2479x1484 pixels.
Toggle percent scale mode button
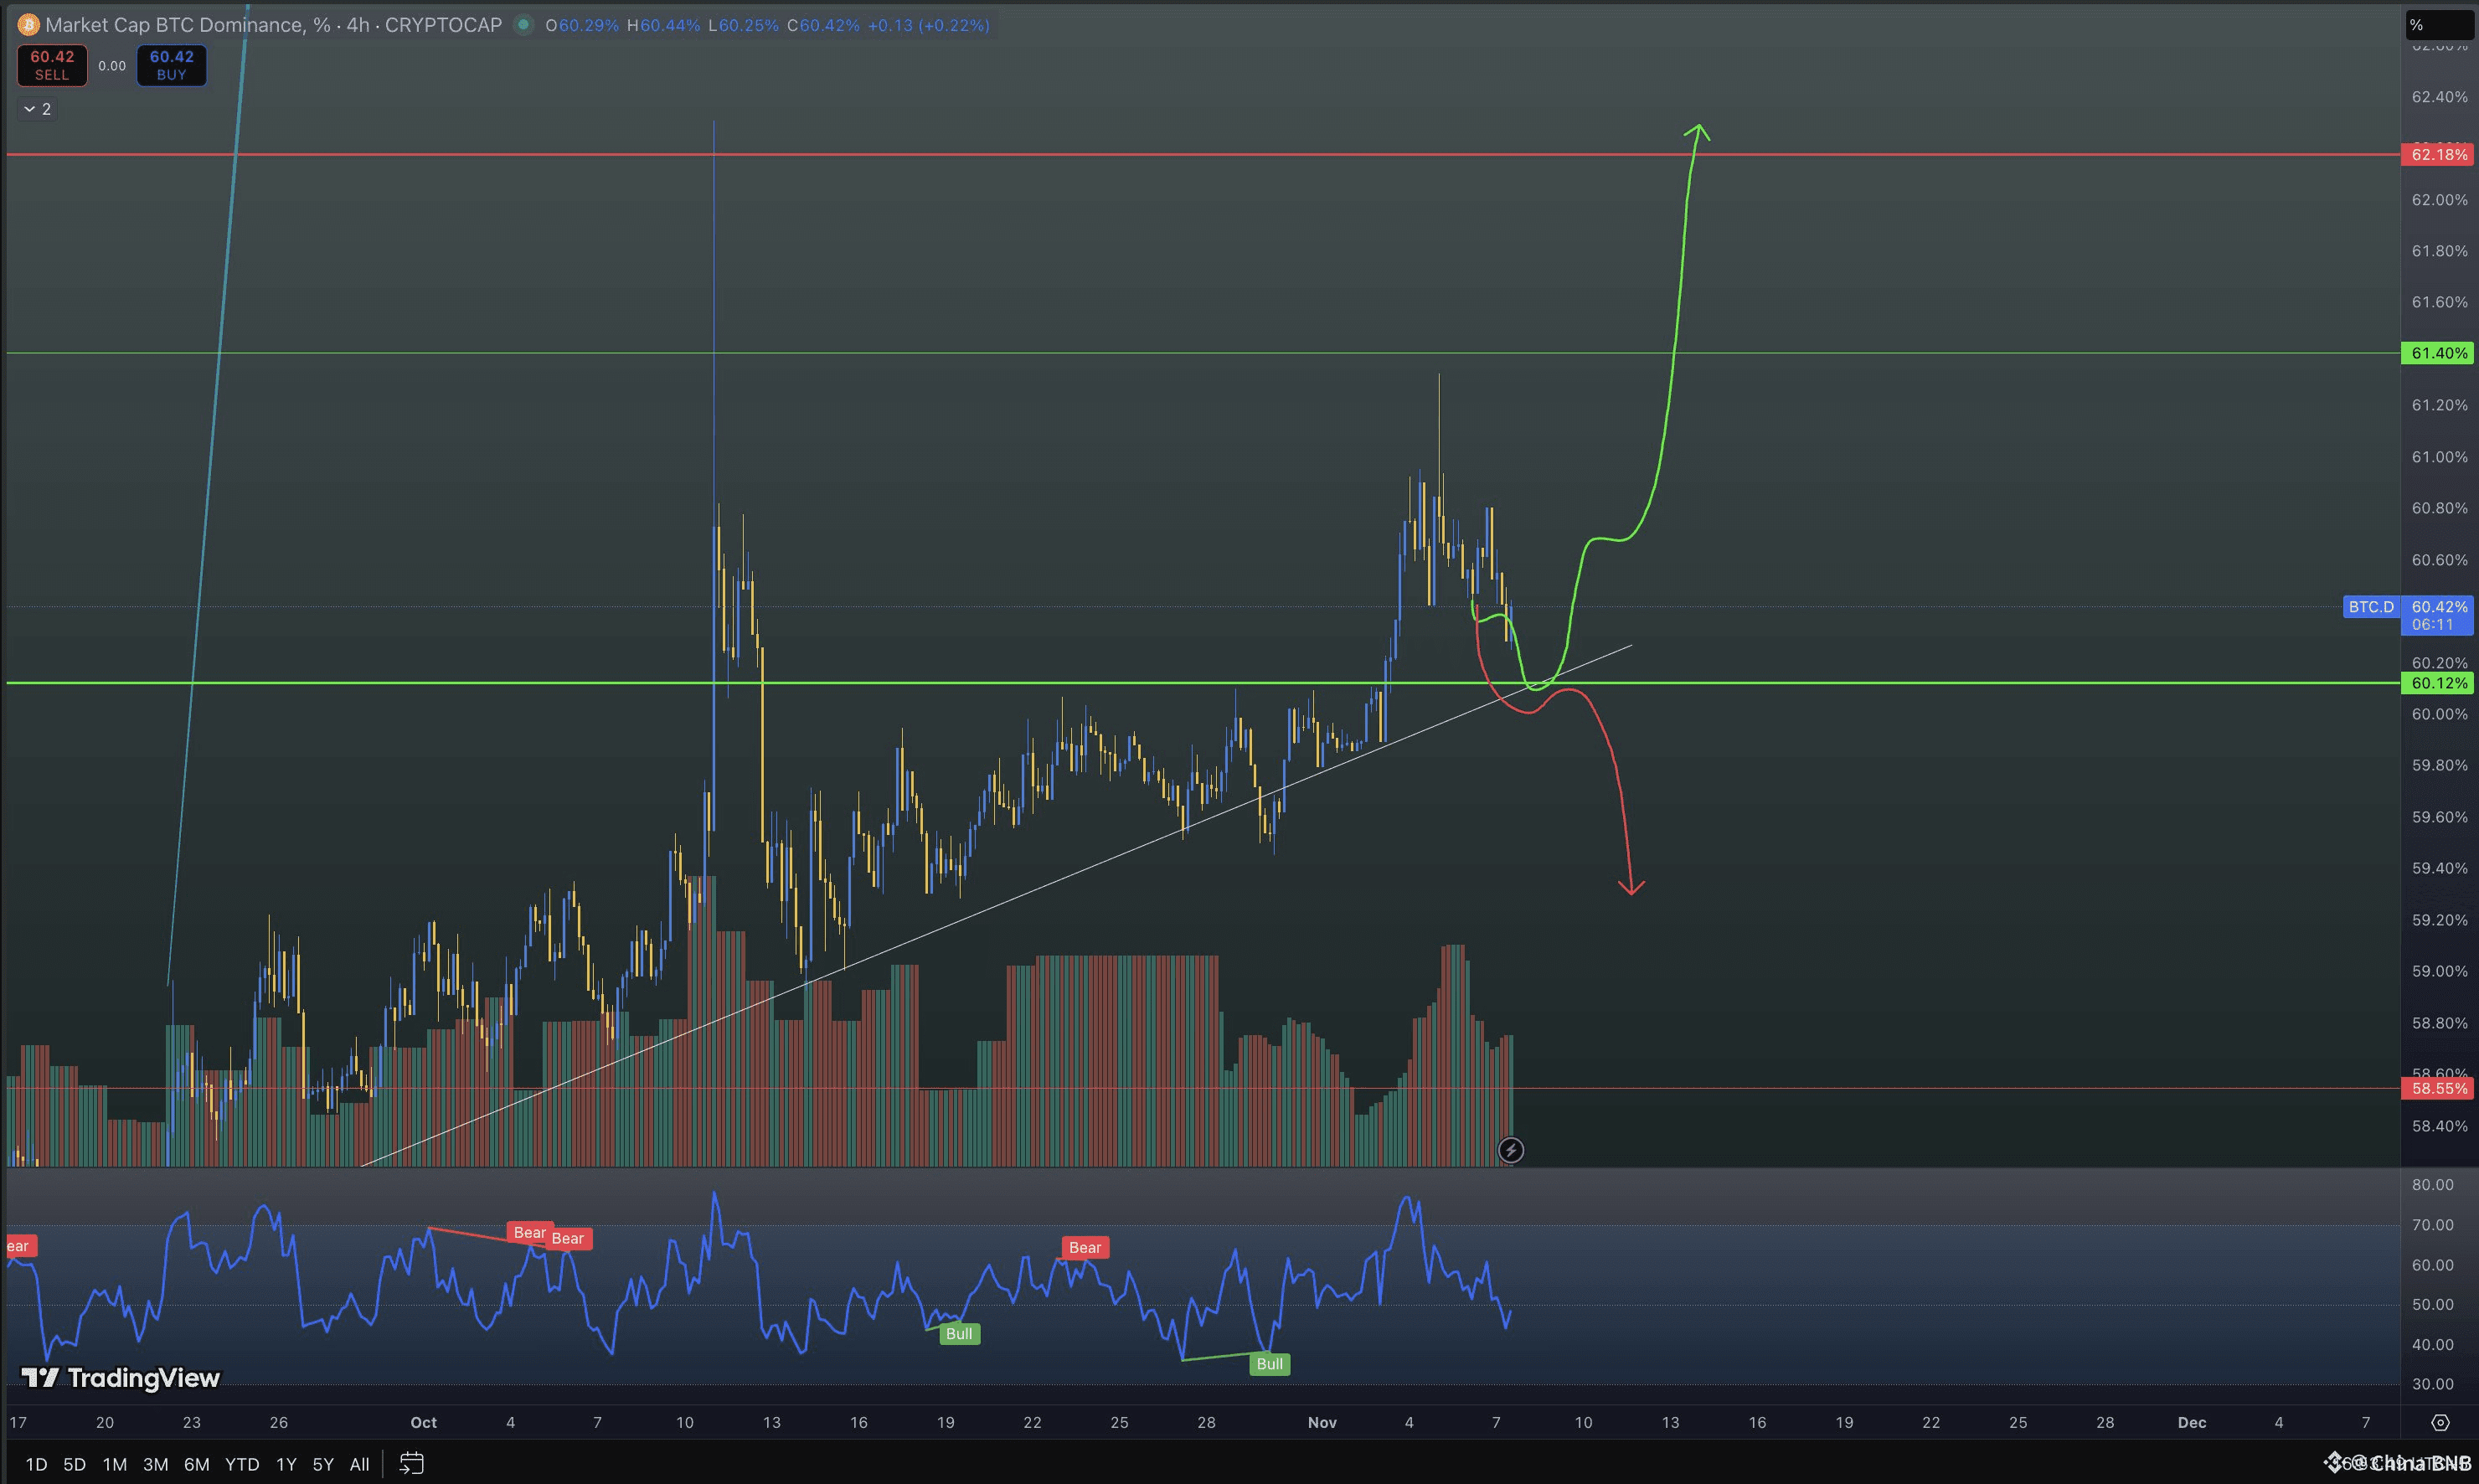coord(2417,25)
